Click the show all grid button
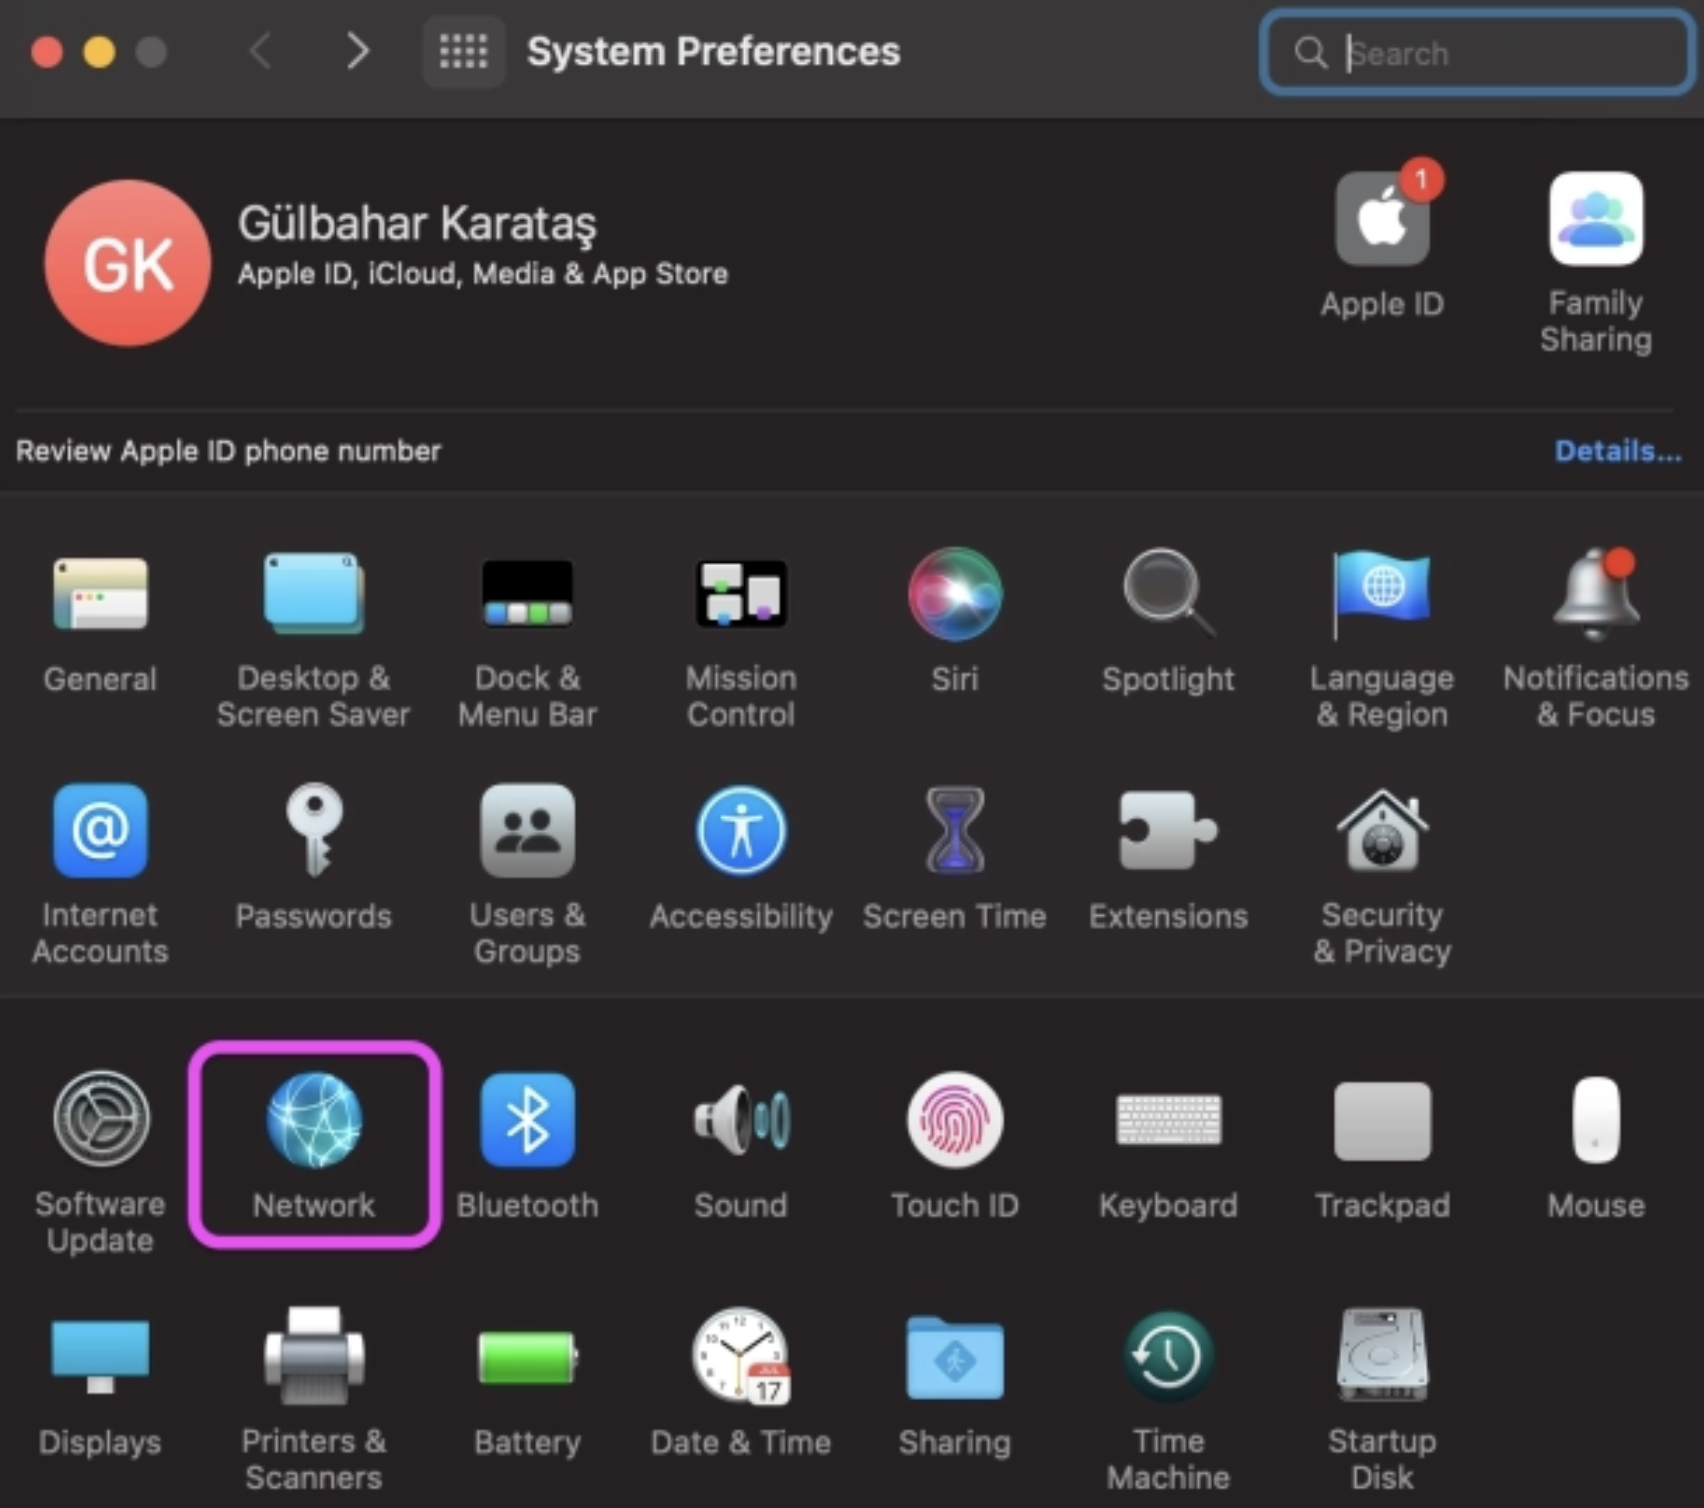This screenshot has height=1508, width=1704. coord(463,51)
